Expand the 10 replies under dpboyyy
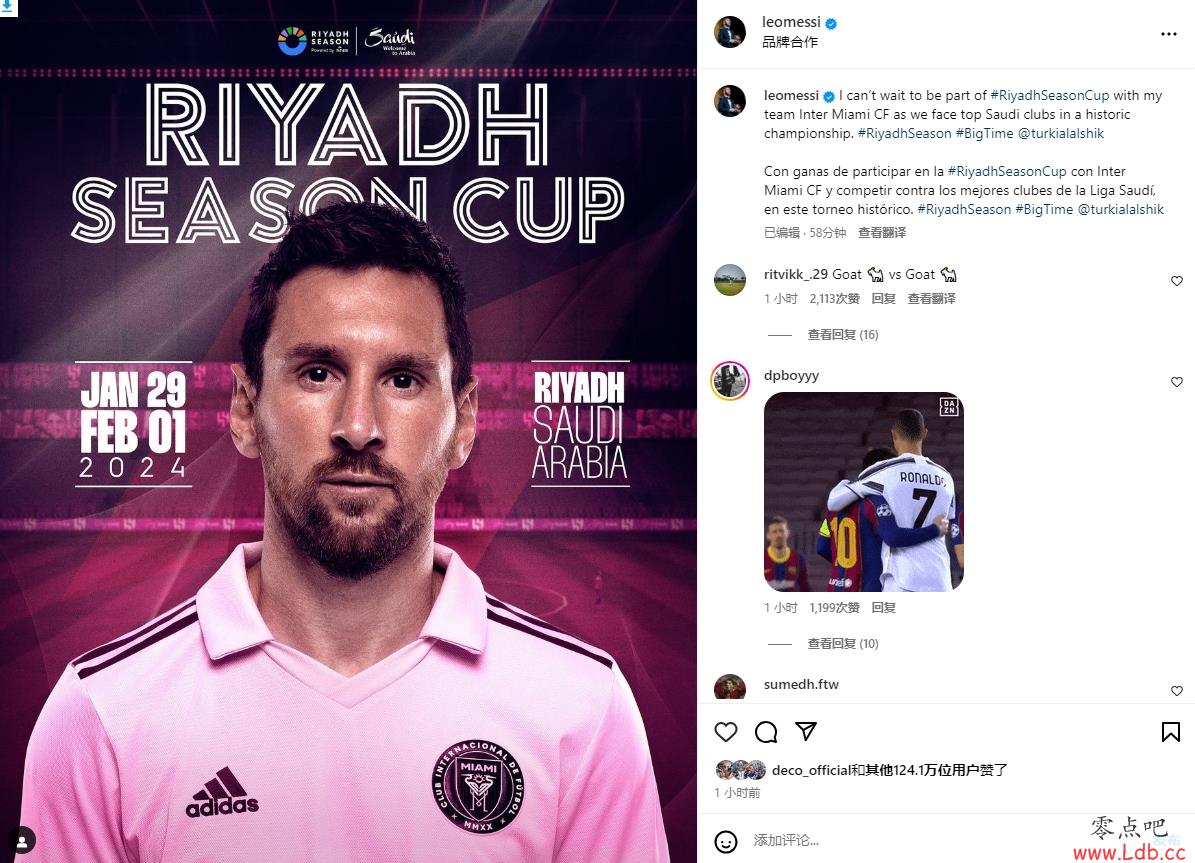 pos(842,643)
